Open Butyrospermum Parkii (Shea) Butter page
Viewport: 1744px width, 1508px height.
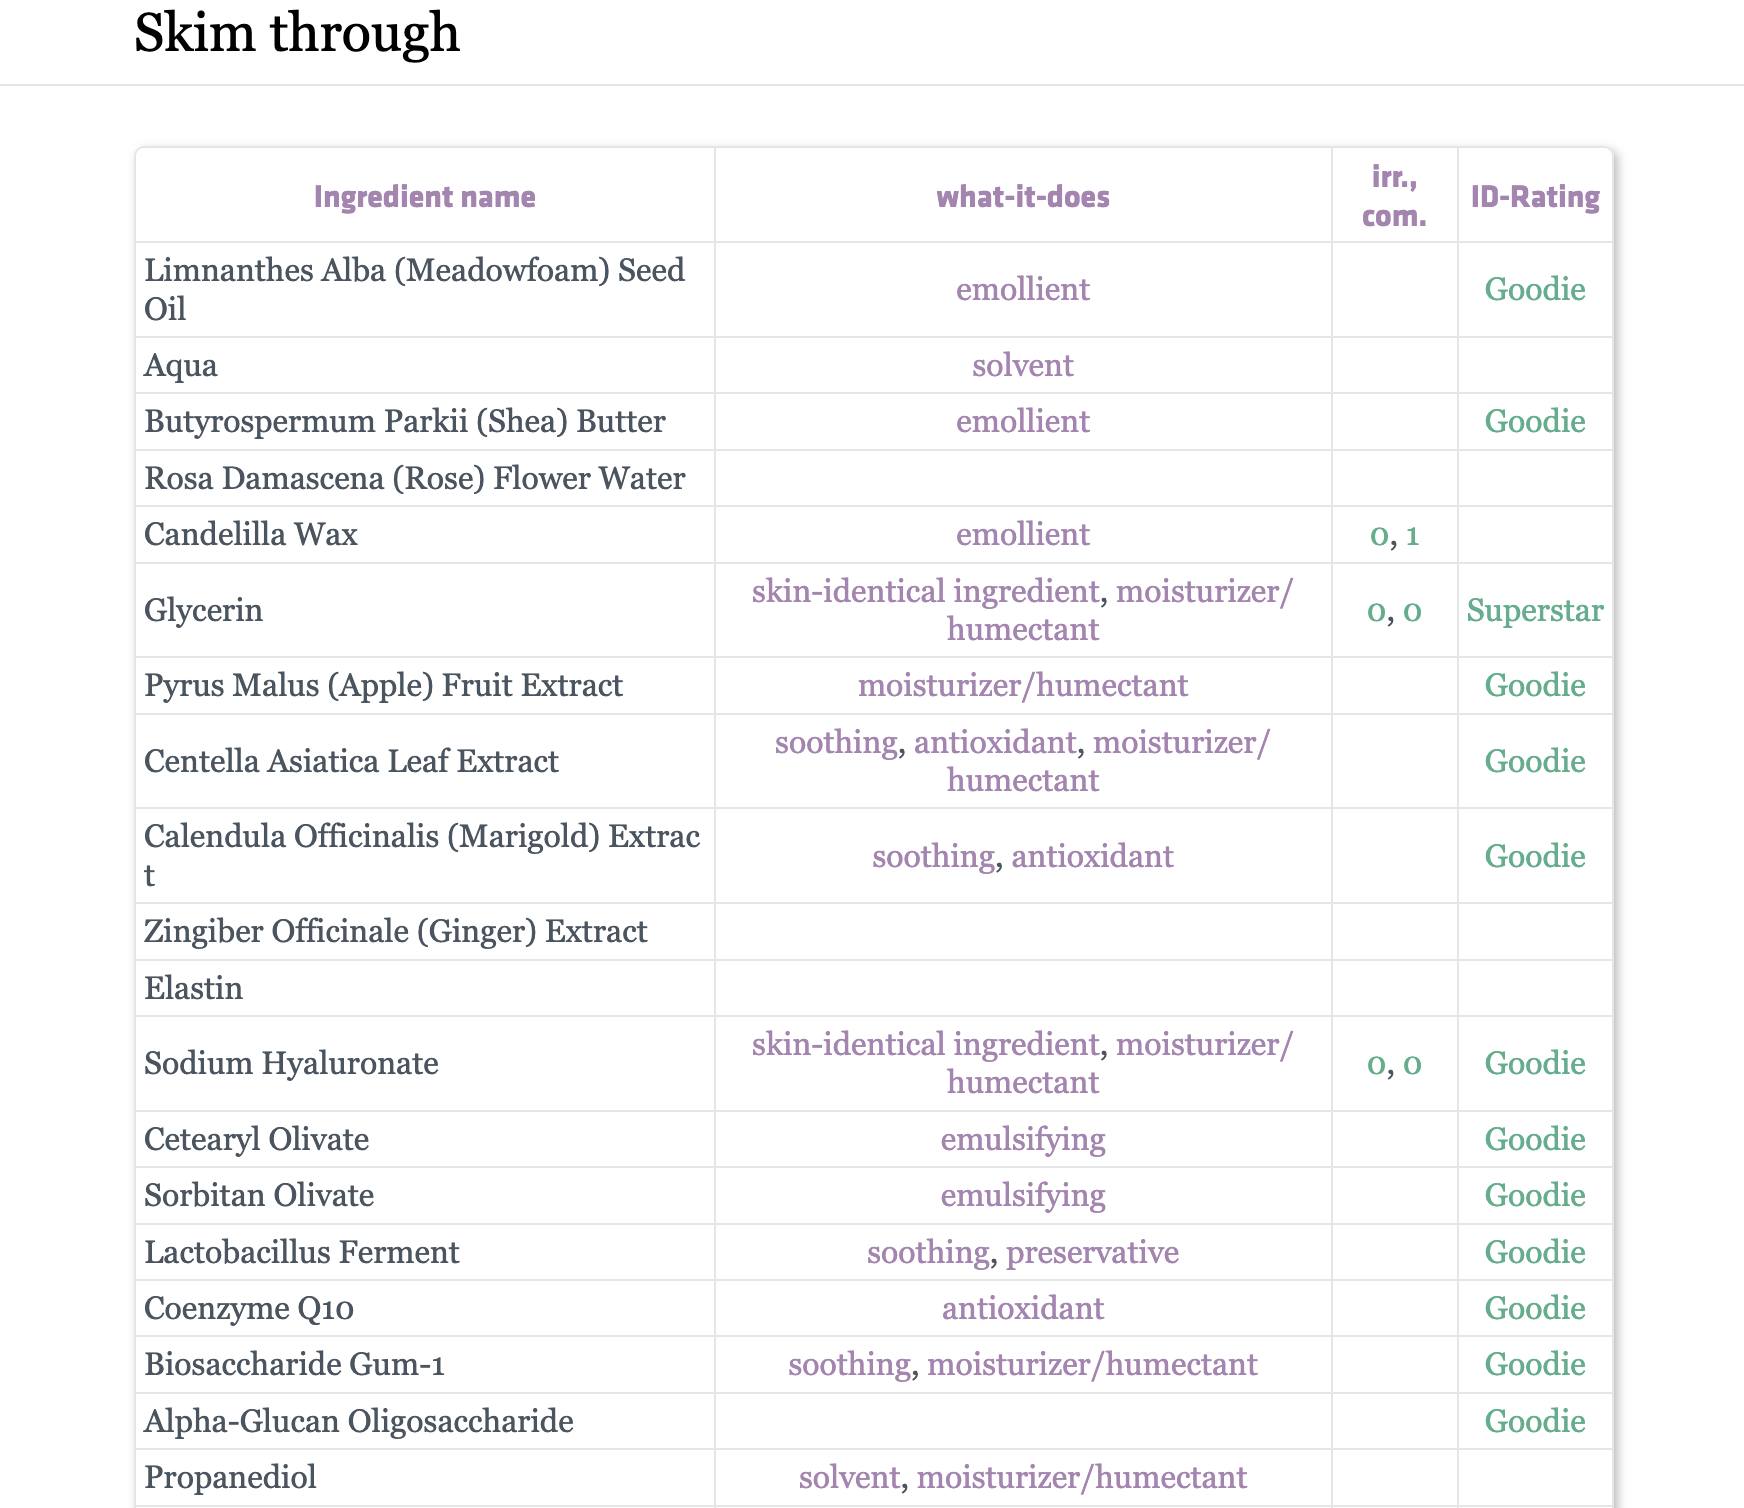pos(404,422)
